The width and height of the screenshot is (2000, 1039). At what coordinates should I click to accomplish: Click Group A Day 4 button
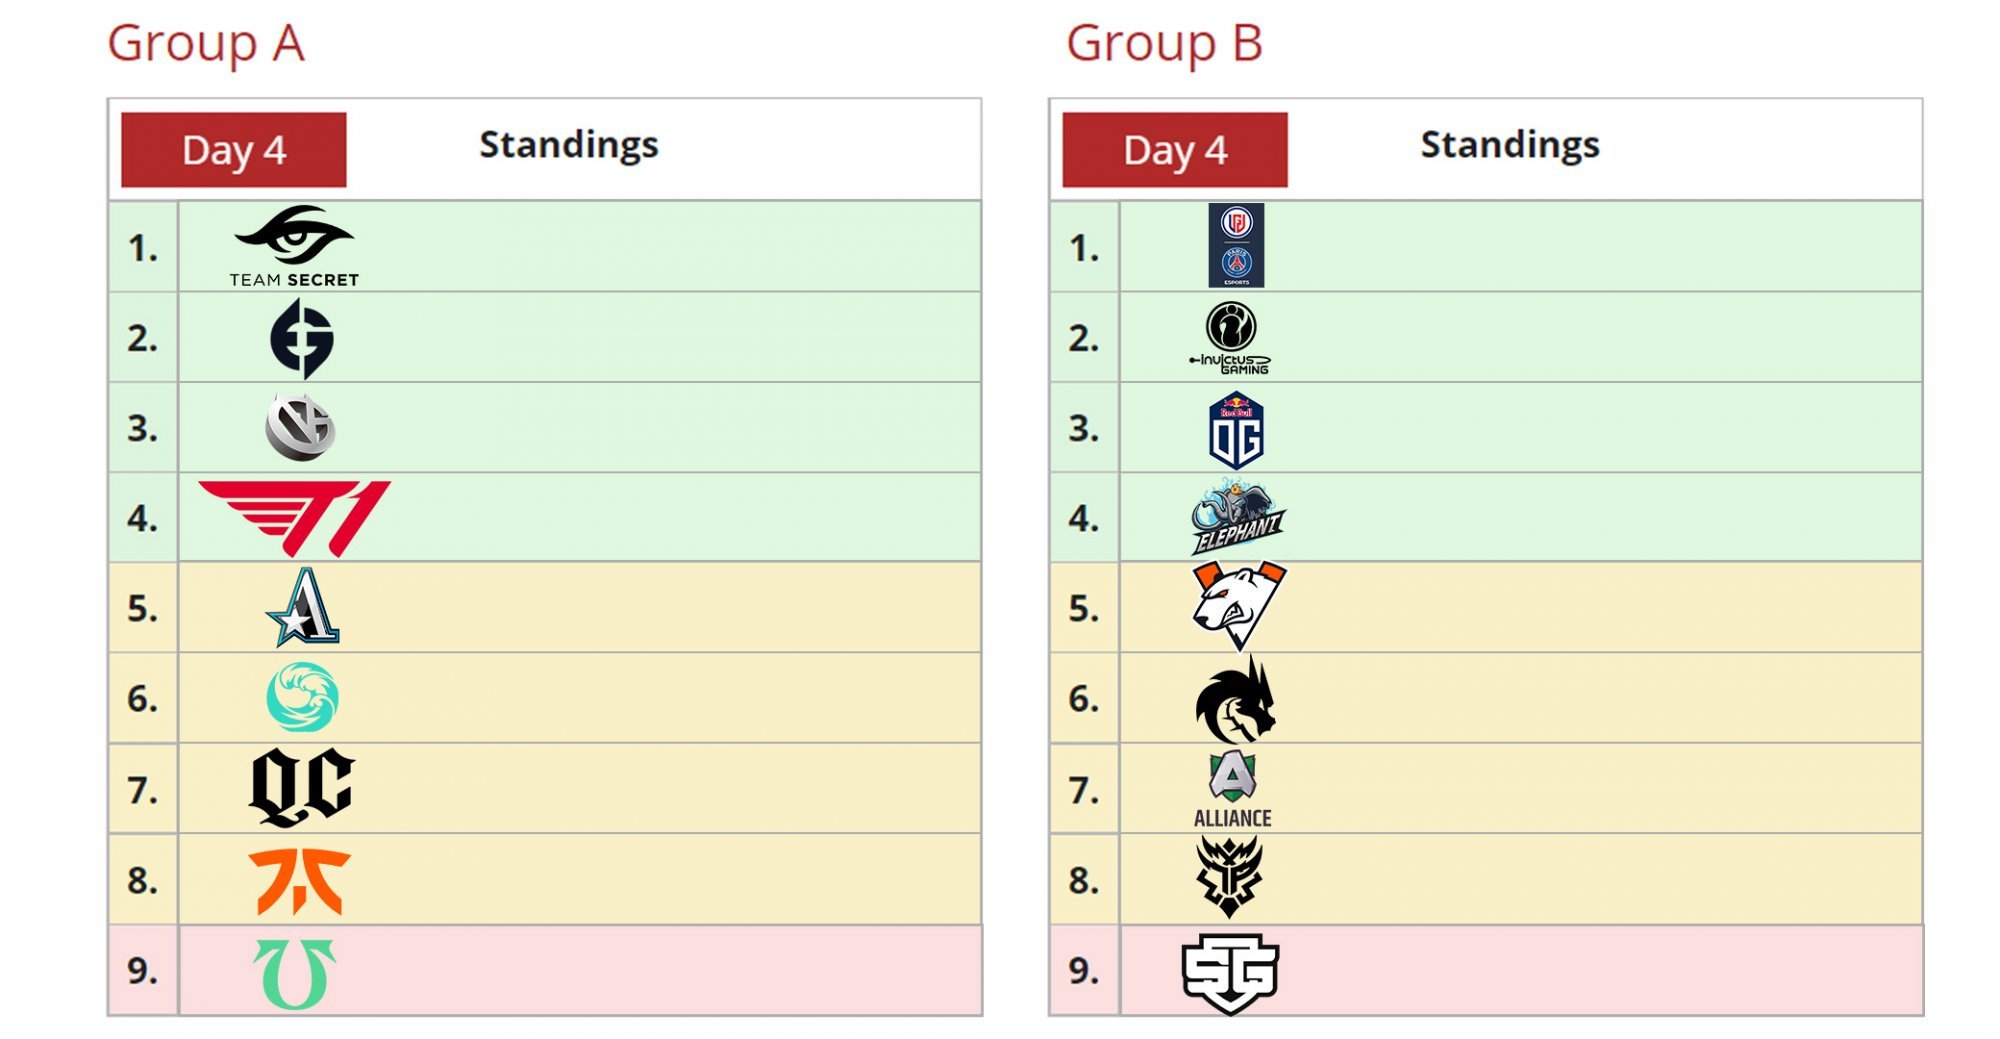pyautogui.click(x=234, y=150)
